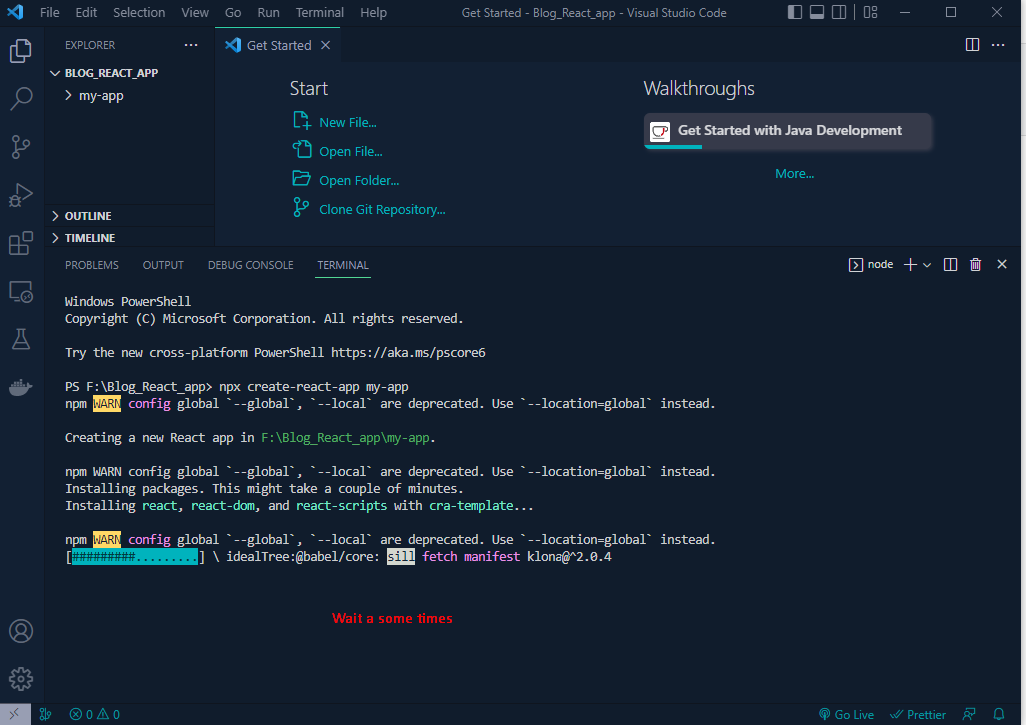Click the EXPLORER panel title

90,45
